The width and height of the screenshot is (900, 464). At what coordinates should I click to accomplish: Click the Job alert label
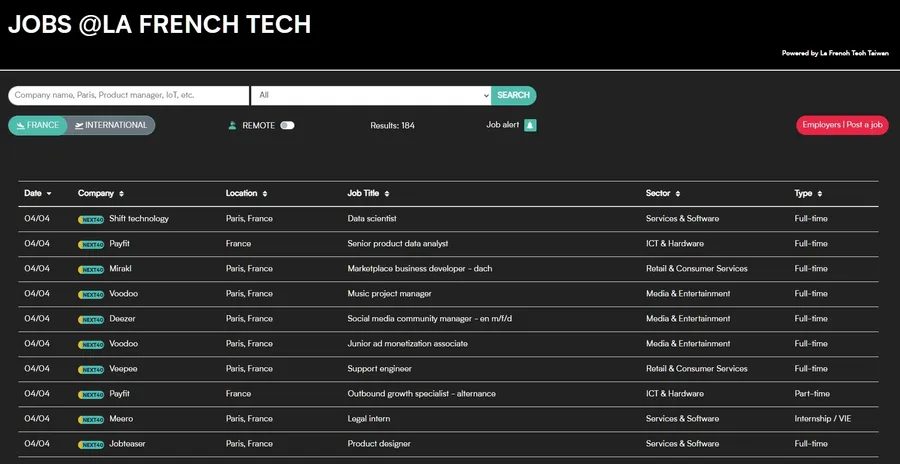pos(503,125)
